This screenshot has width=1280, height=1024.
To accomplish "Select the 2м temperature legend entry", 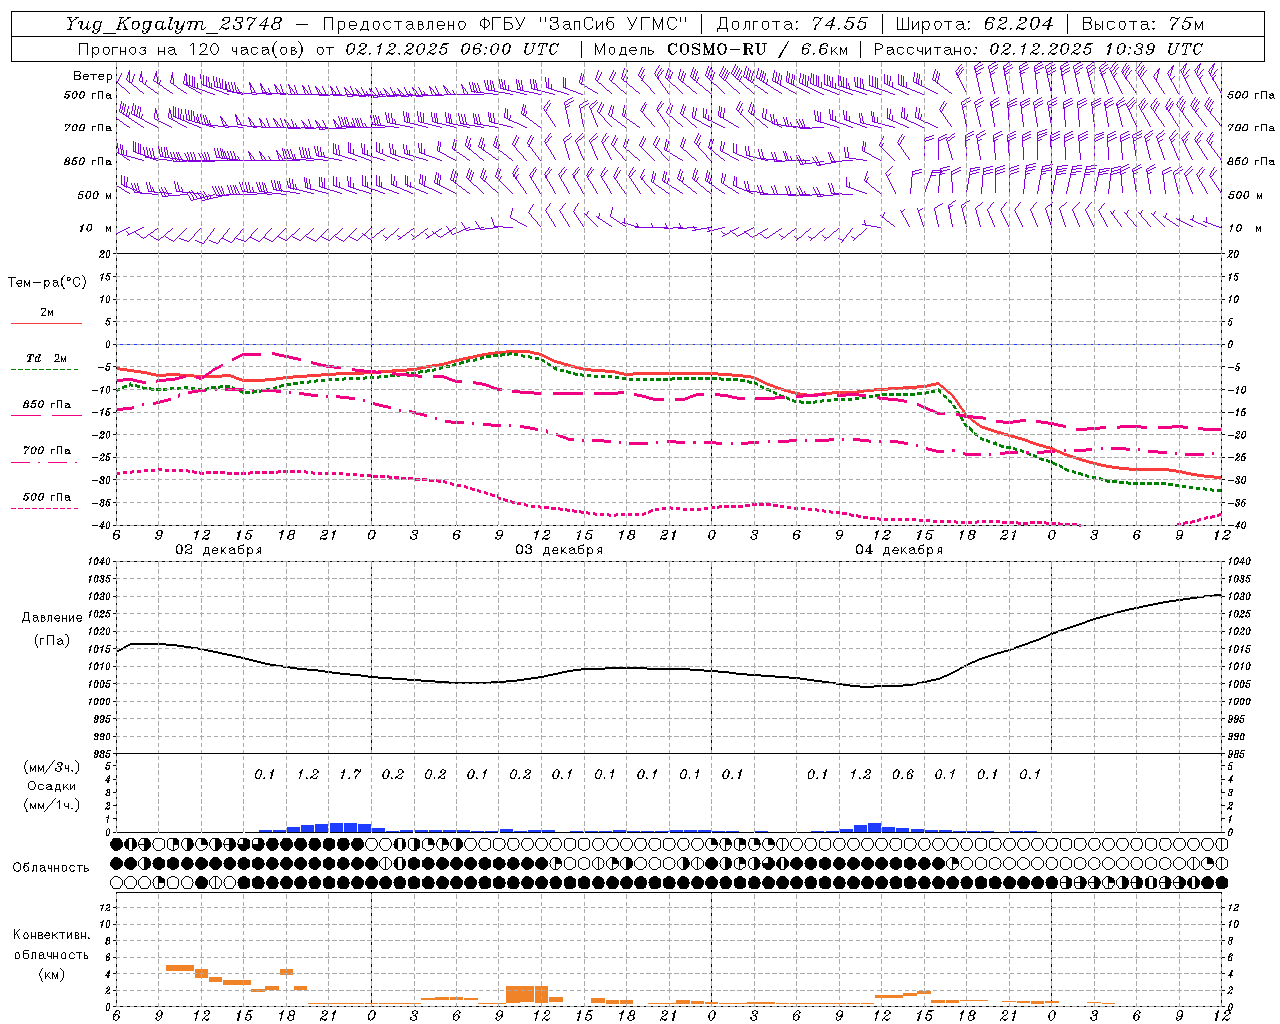I will click(47, 312).
